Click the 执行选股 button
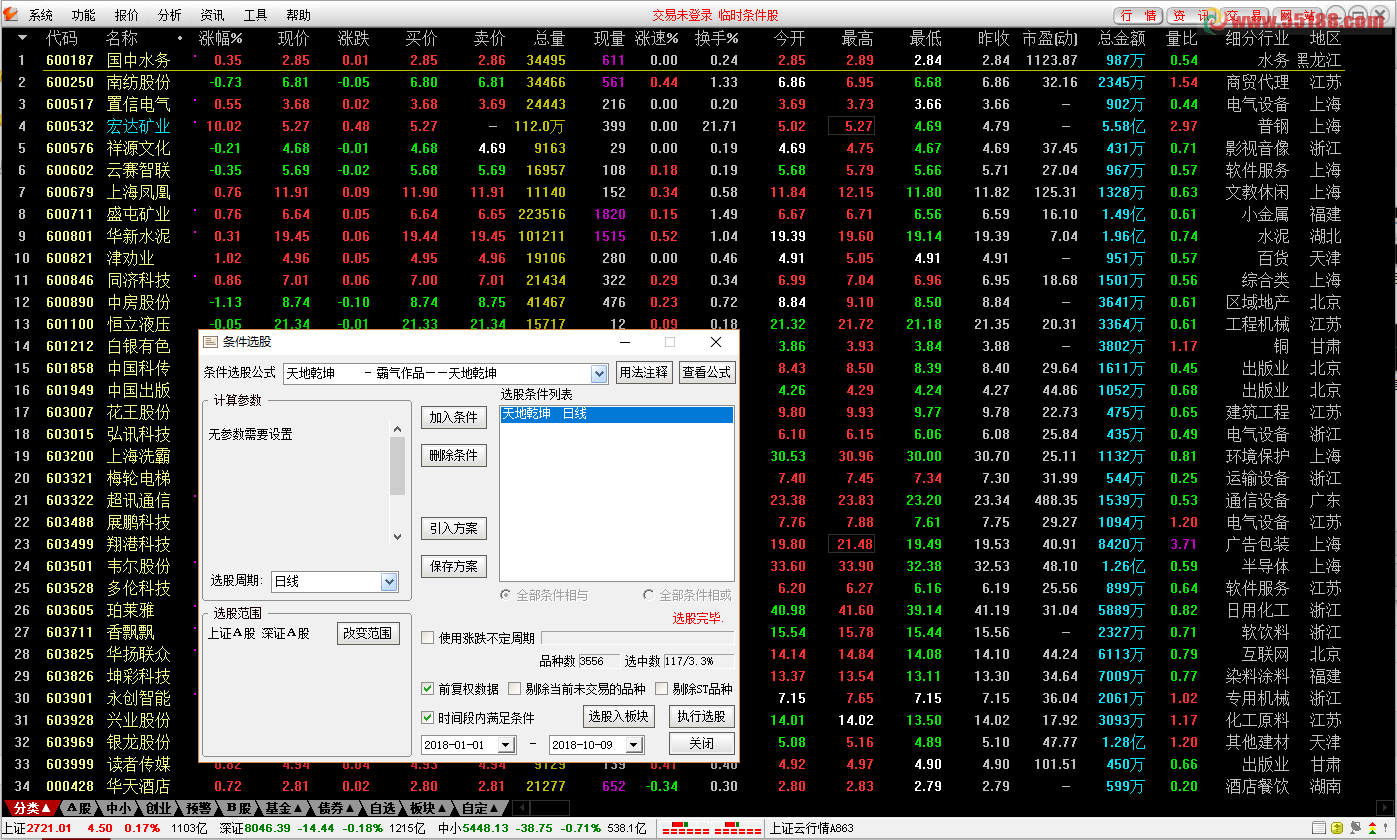This screenshot has height=840, width=1397. tap(702, 716)
